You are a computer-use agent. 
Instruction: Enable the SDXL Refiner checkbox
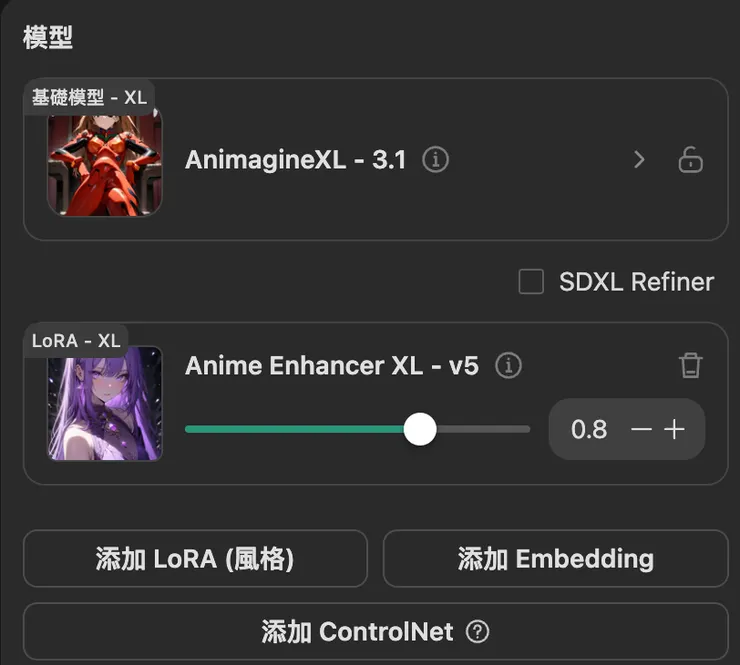[531, 282]
